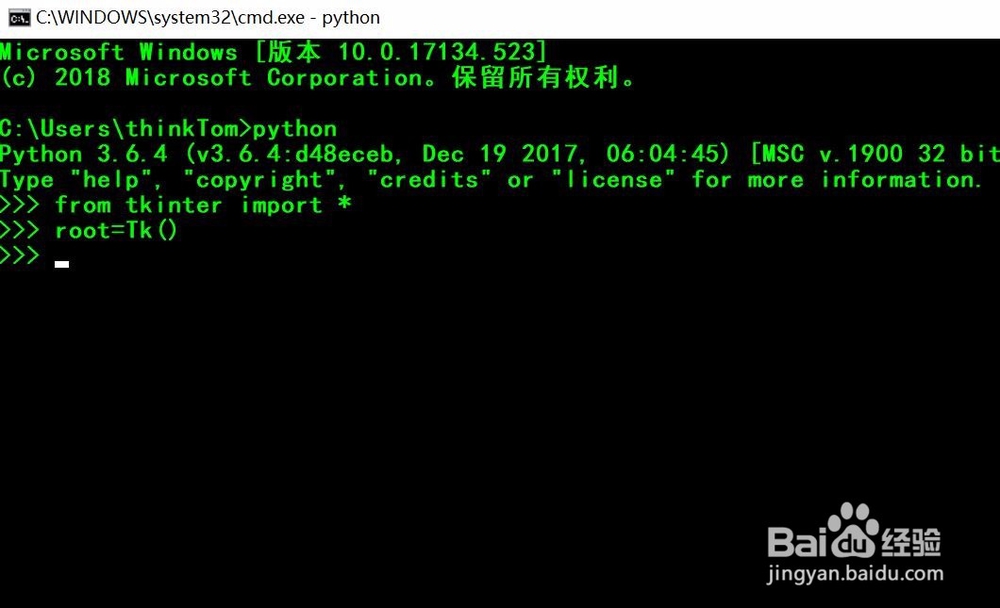The image size is (1000, 608).
Task: Click the 'Python 3.6.4' version text
Action: [x=84, y=154]
